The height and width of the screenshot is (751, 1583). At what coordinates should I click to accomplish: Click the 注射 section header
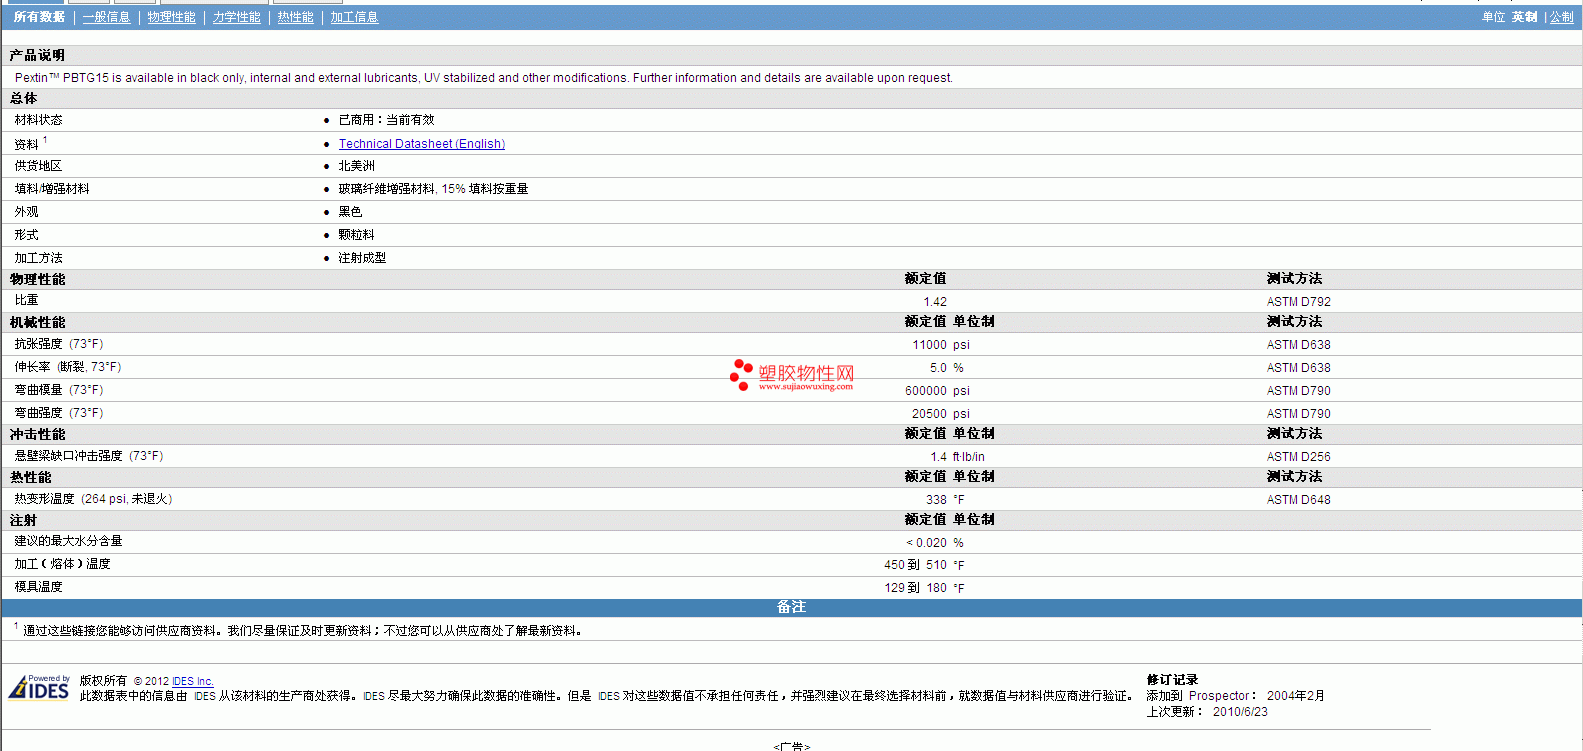point(23,520)
